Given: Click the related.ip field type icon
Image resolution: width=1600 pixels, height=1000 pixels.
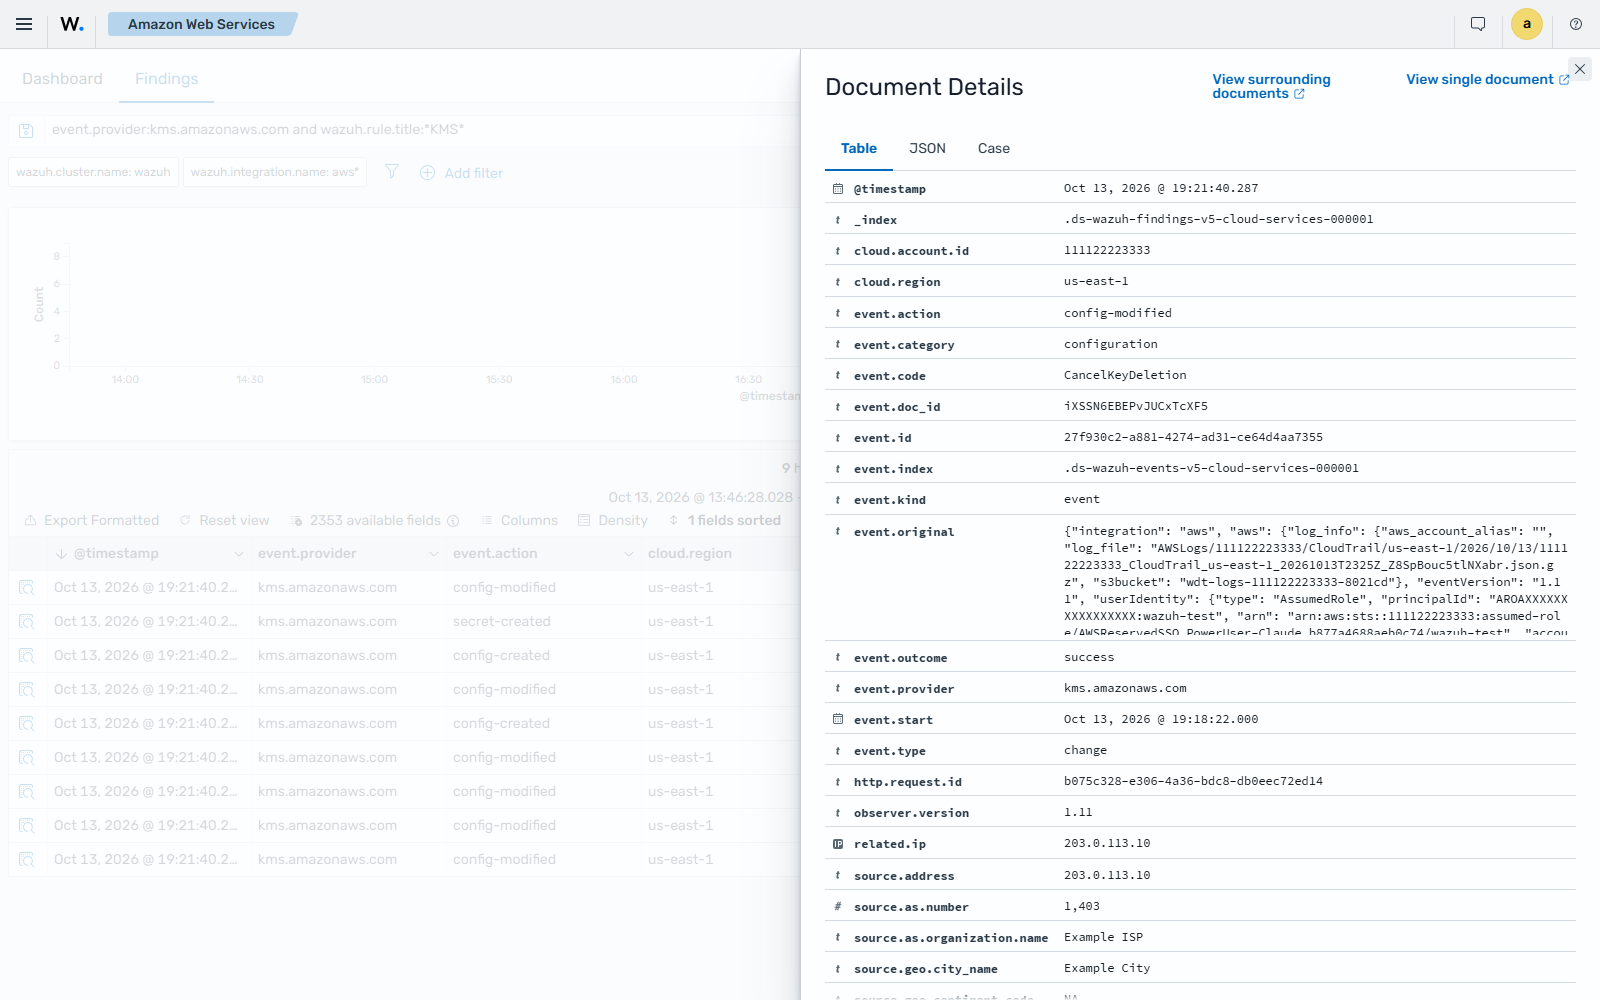Looking at the screenshot, I should [838, 844].
